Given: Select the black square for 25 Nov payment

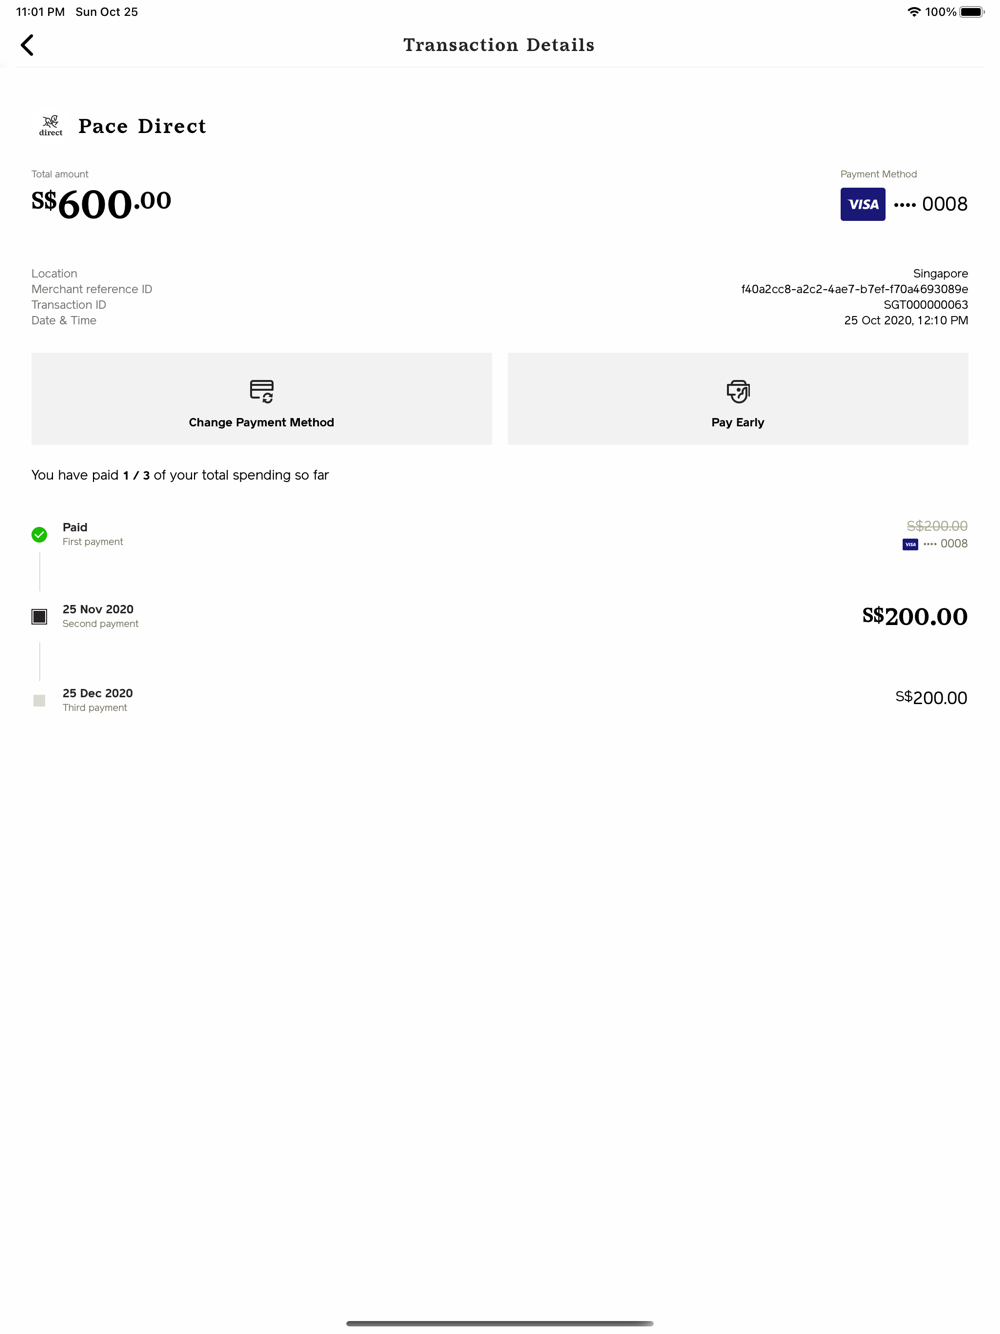Looking at the screenshot, I should pos(39,617).
